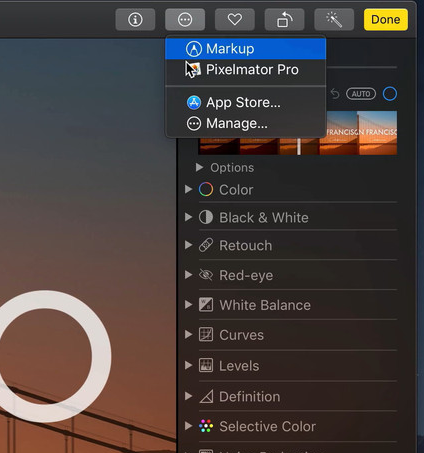Undo adjustment using the curved arrow
Screen dimensions: 424x453
point(335,94)
